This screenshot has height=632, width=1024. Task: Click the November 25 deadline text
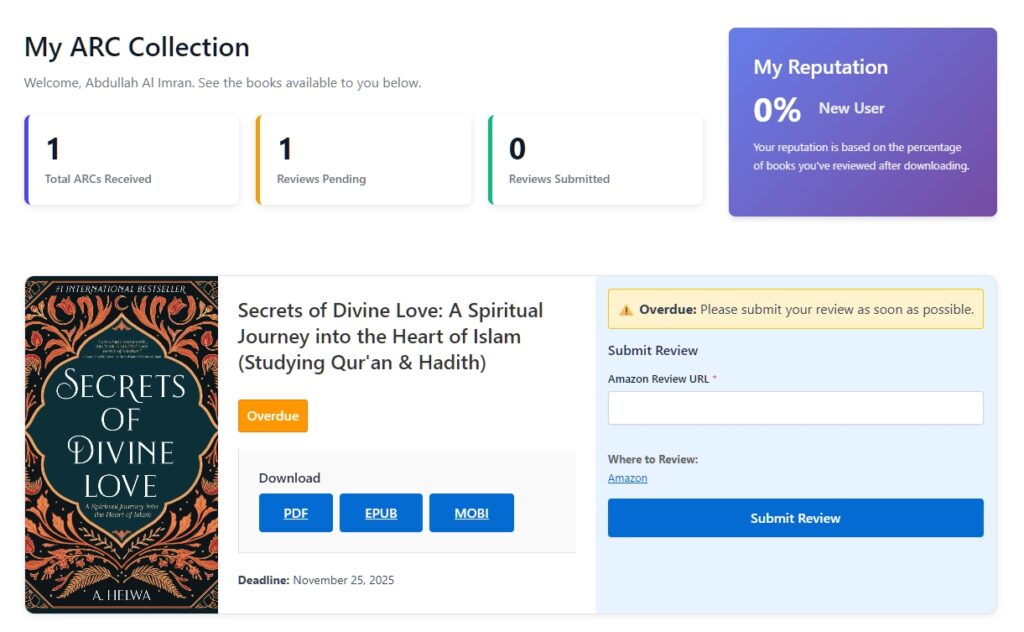pos(315,580)
